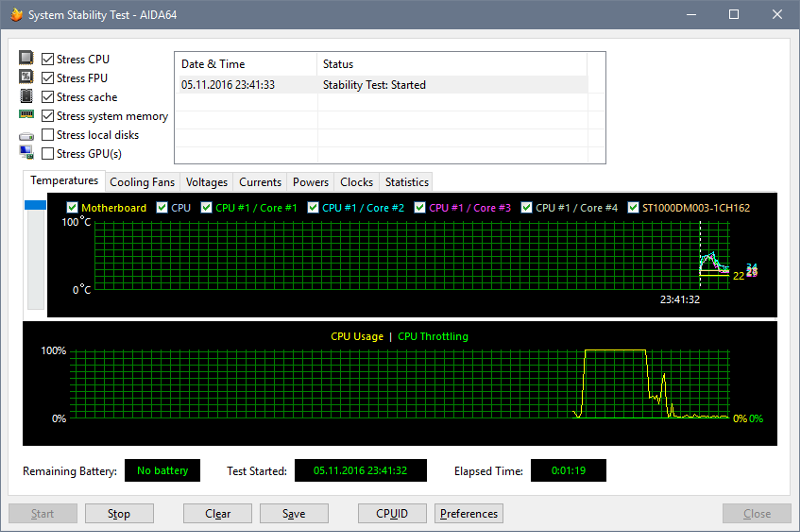Toggle CPU #1 / Core #3 temperature checkbox
The height and width of the screenshot is (532, 800).
419,208
